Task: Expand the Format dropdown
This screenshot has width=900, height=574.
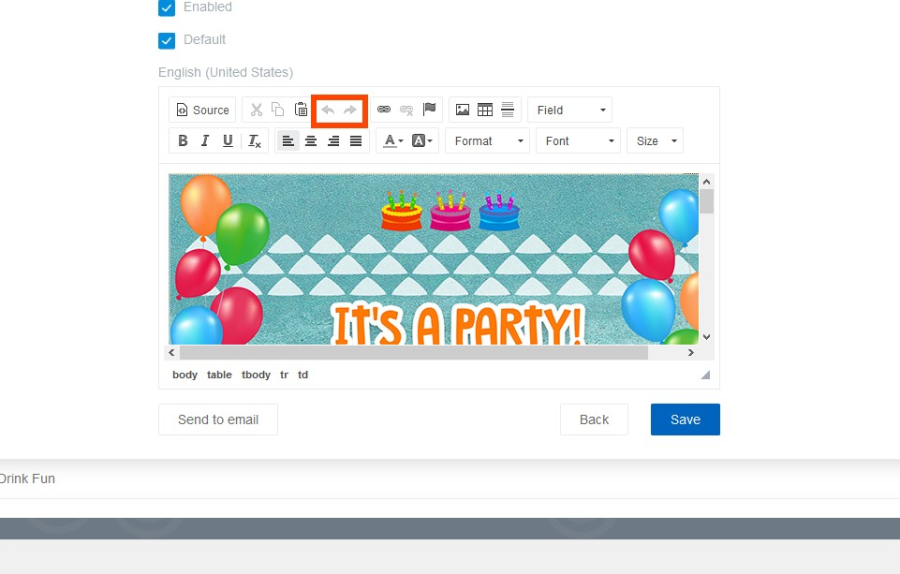Action: tap(487, 141)
